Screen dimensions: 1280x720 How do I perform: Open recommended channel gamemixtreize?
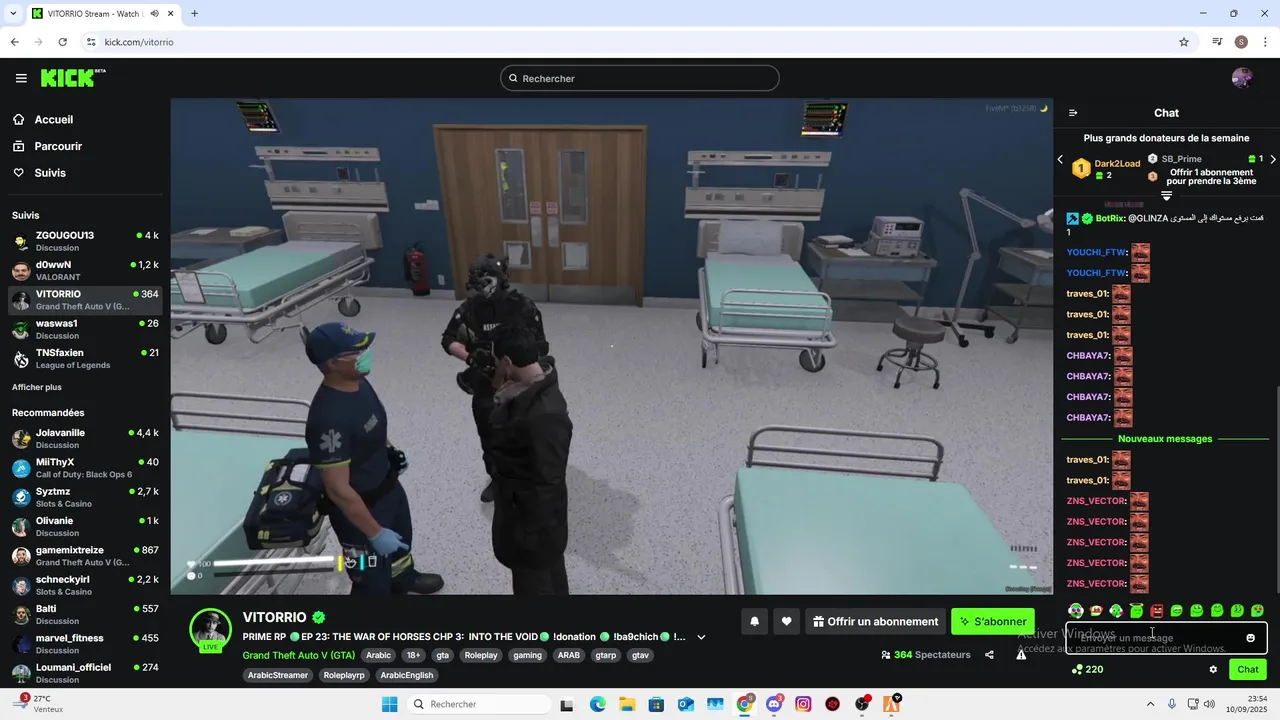pos(85,556)
